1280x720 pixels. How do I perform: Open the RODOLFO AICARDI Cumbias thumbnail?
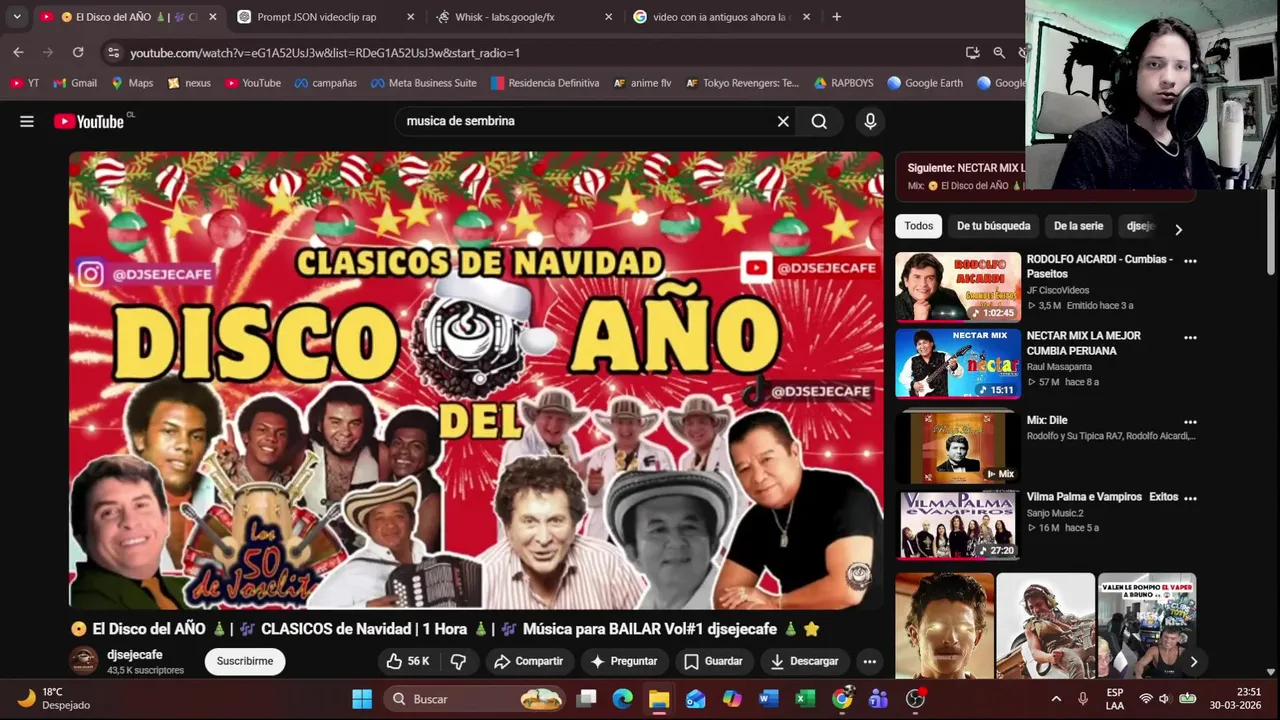[958, 287]
